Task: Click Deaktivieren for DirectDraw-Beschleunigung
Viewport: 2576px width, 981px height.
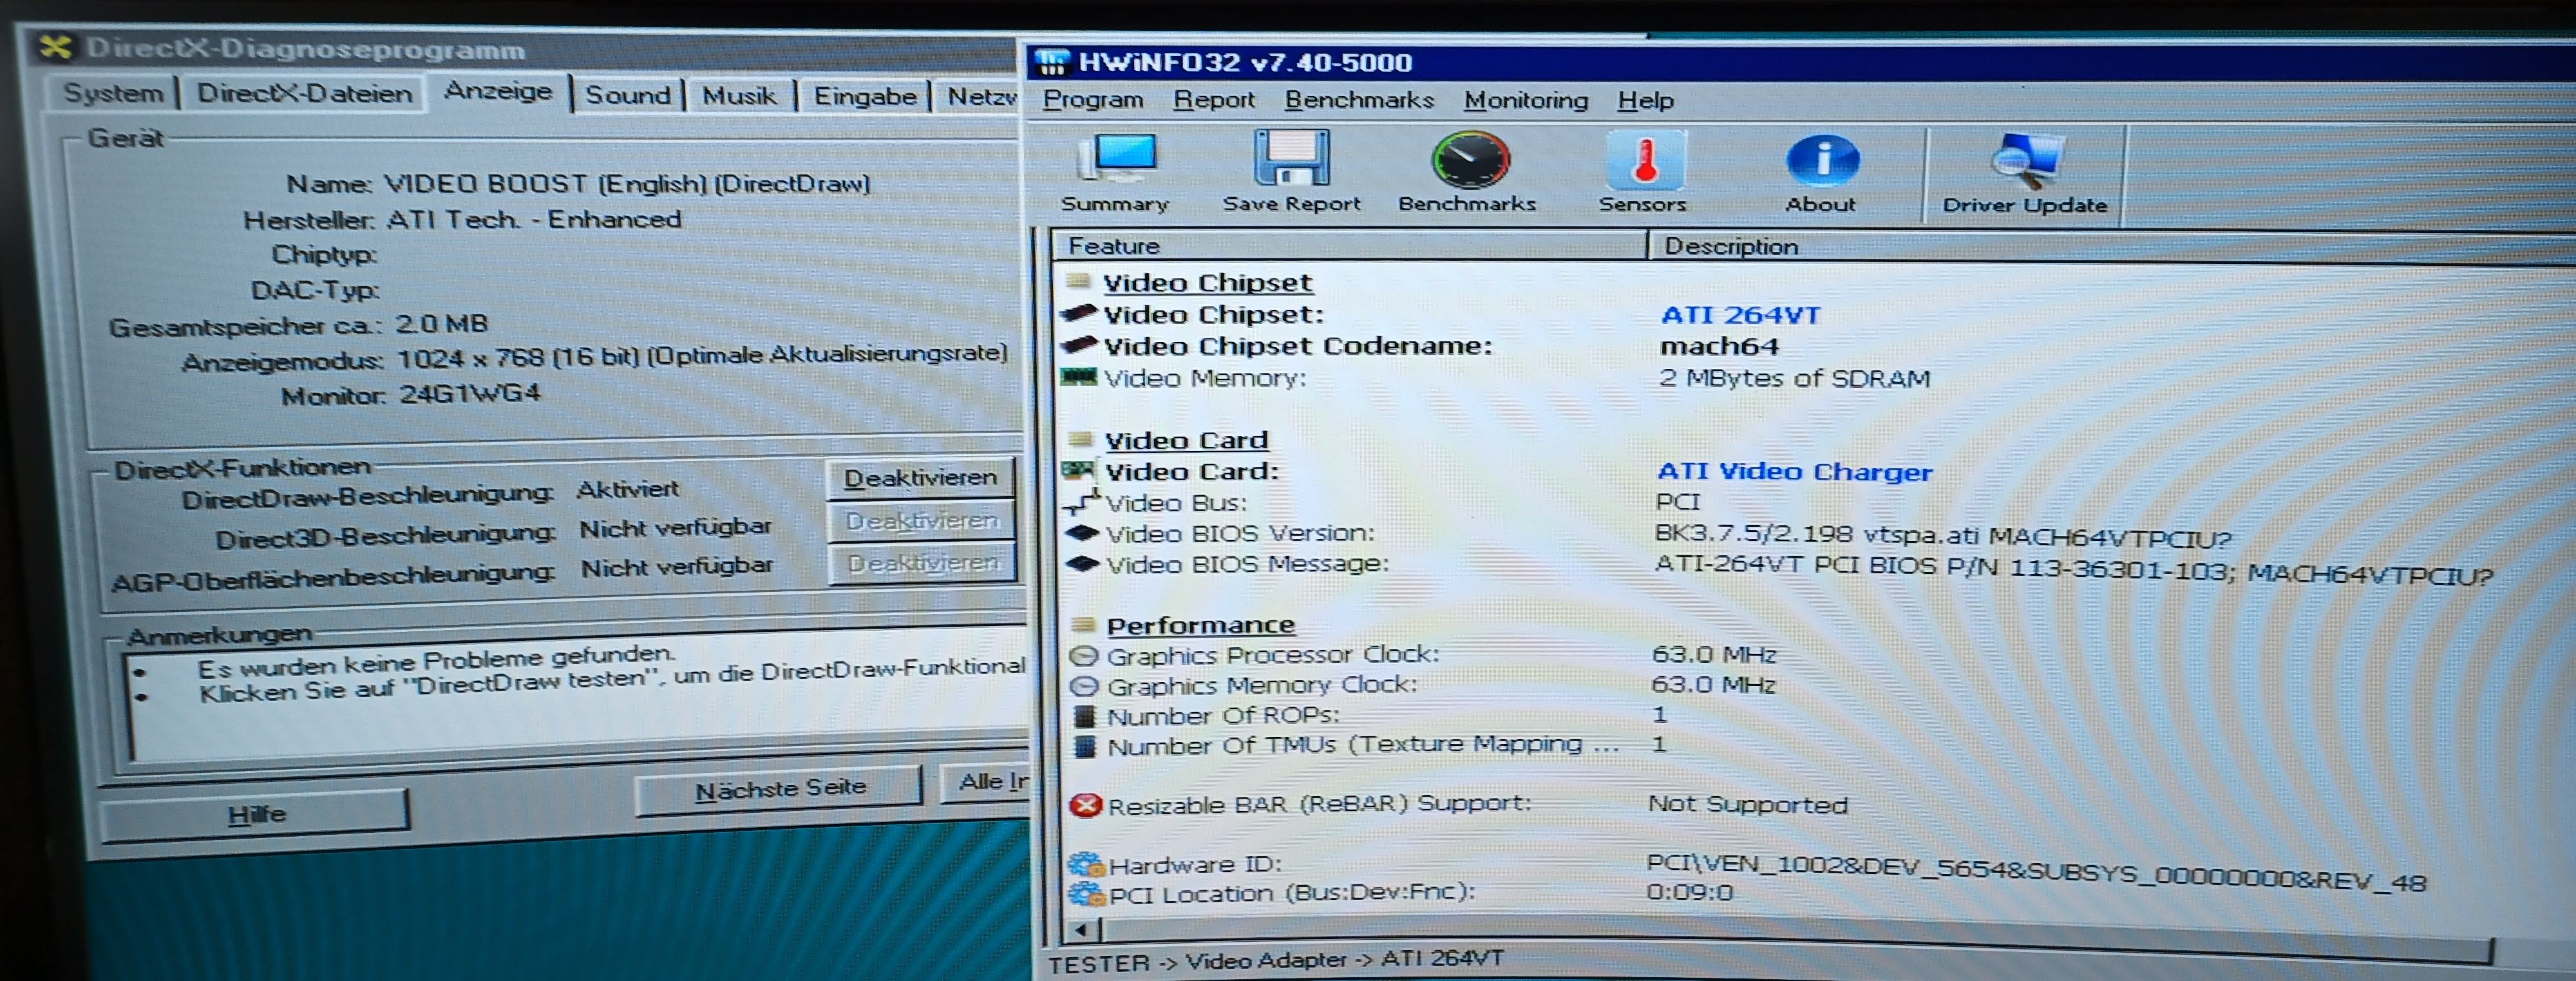Action: [x=920, y=478]
